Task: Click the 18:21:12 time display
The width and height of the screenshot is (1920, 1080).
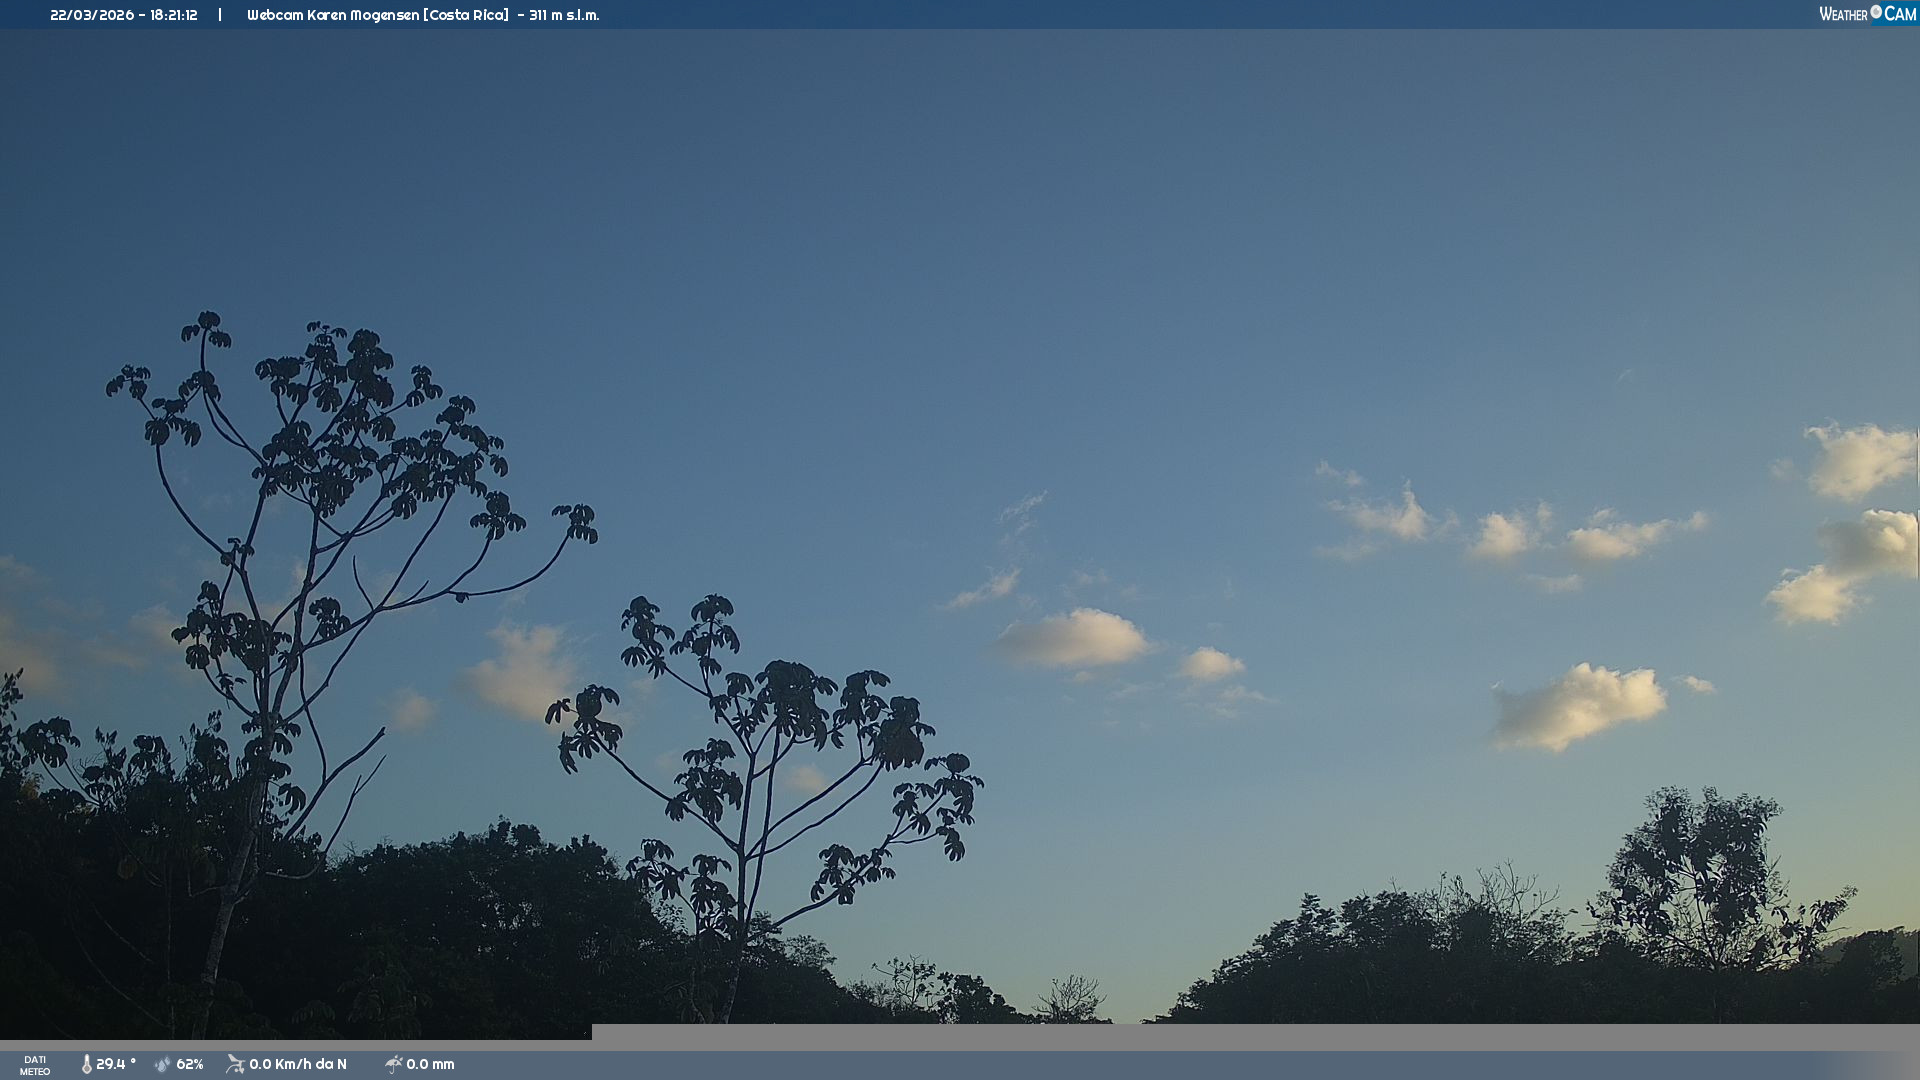Action: (174, 15)
